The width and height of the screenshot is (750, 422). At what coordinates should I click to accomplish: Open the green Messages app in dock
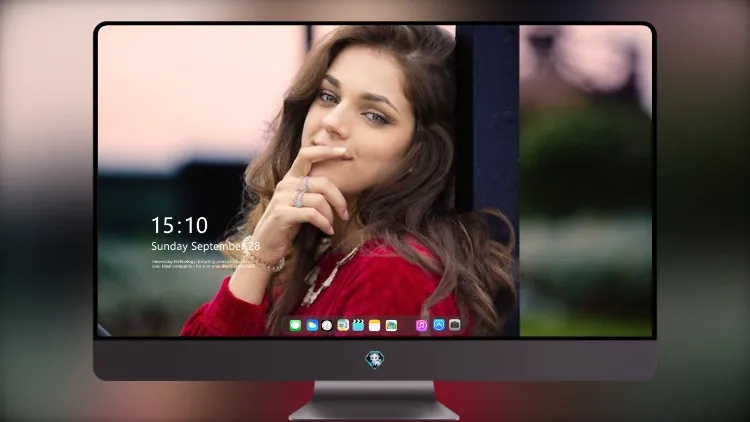pyautogui.click(x=295, y=325)
